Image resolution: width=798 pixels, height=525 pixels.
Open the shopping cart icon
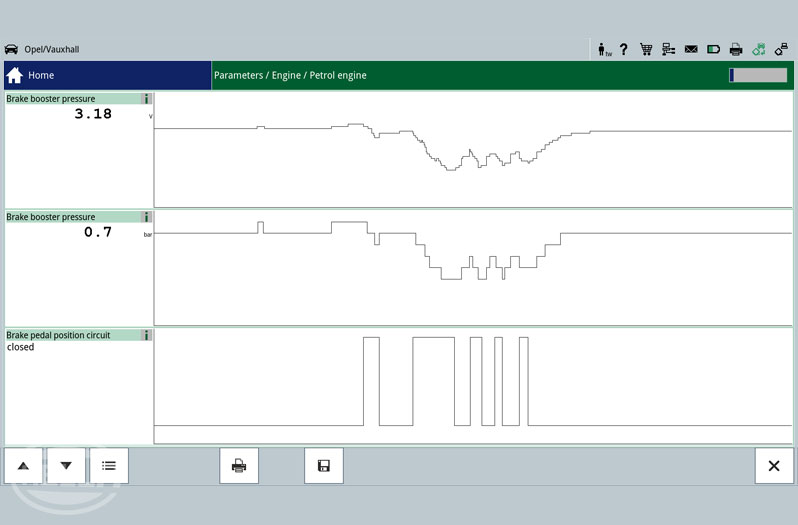(x=646, y=49)
